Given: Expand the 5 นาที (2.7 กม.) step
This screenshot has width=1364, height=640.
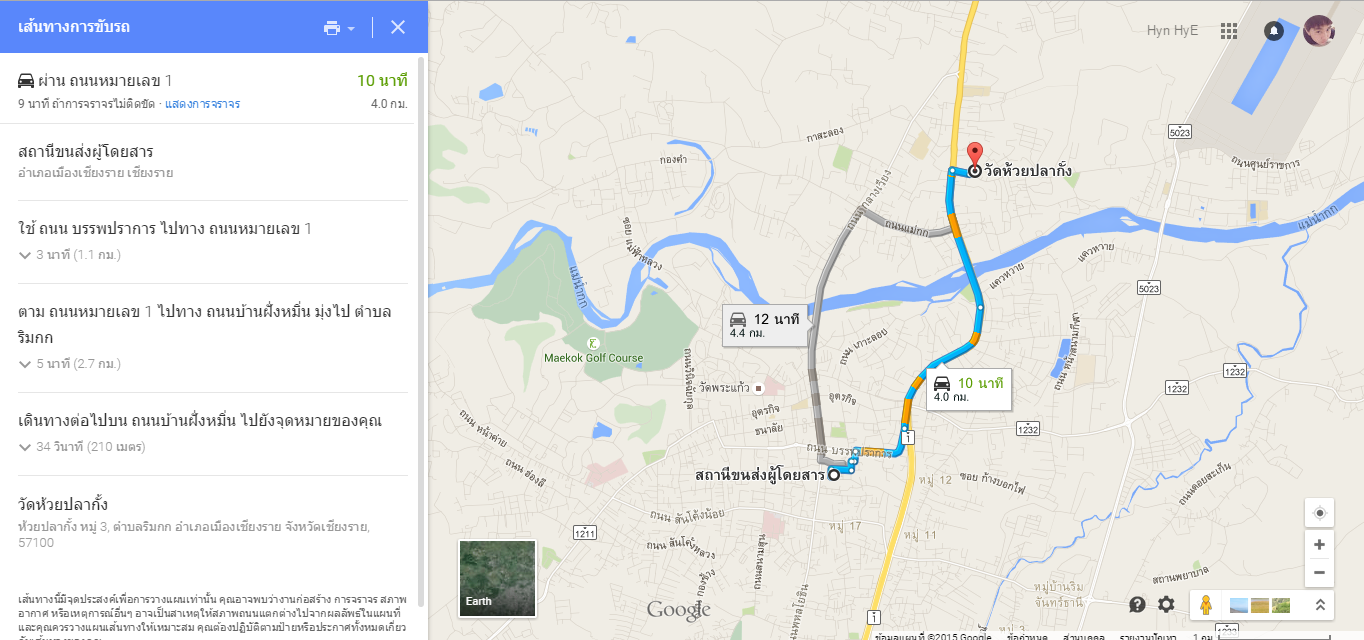Looking at the screenshot, I should tap(70, 364).
